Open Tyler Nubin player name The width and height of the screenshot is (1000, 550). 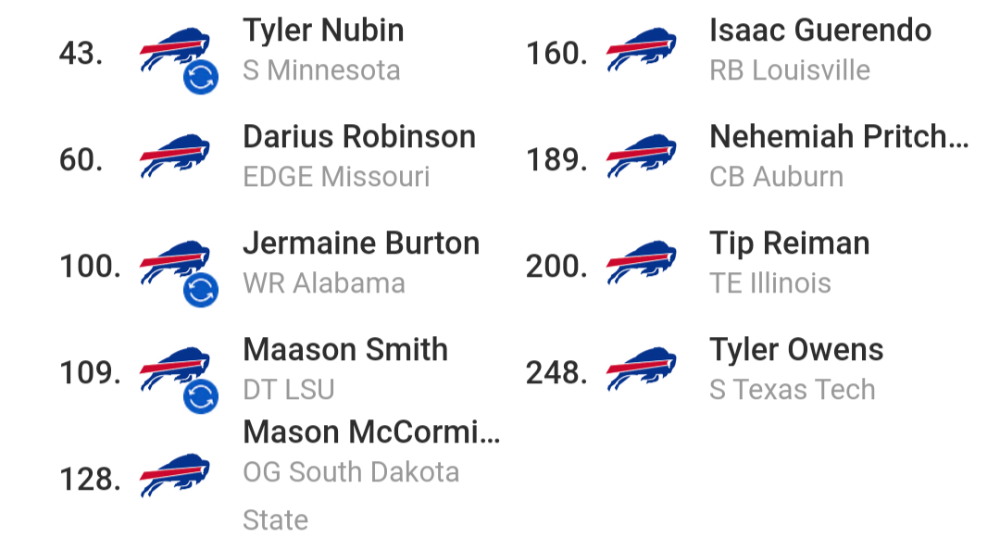tap(323, 31)
